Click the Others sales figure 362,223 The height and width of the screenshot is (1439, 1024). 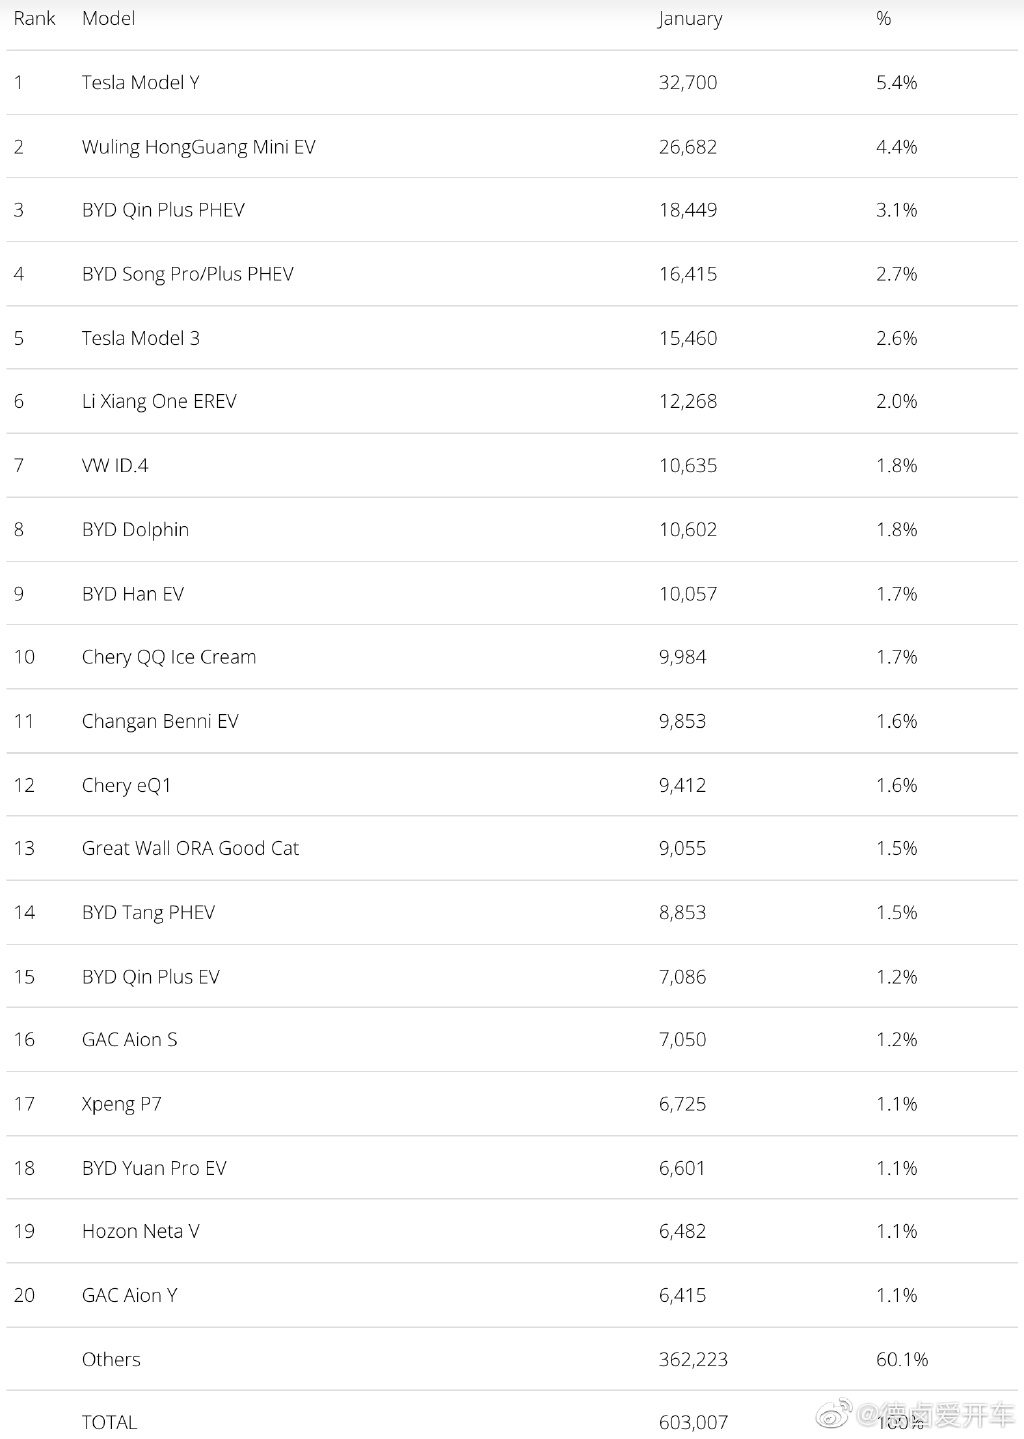(x=693, y=1359)
